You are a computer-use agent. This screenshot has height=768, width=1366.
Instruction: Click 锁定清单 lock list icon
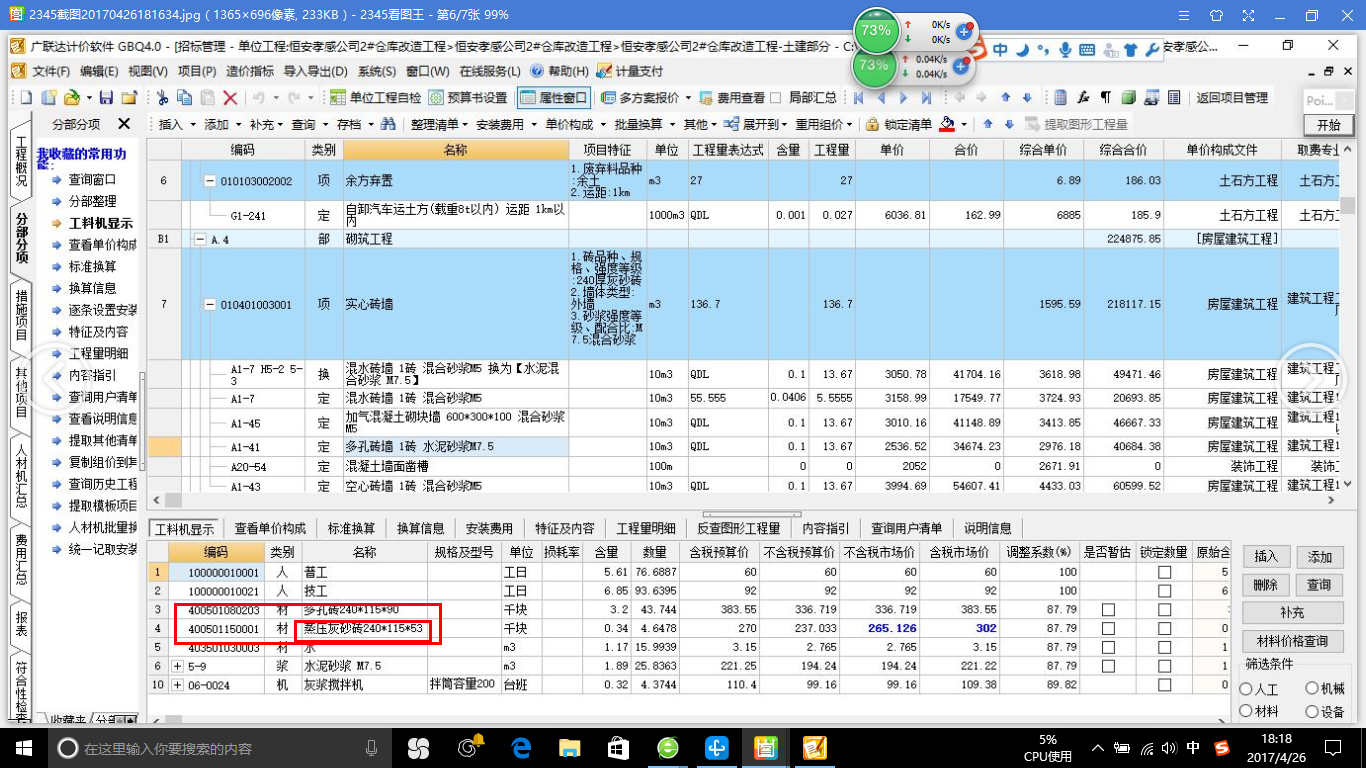coord(898,124)
